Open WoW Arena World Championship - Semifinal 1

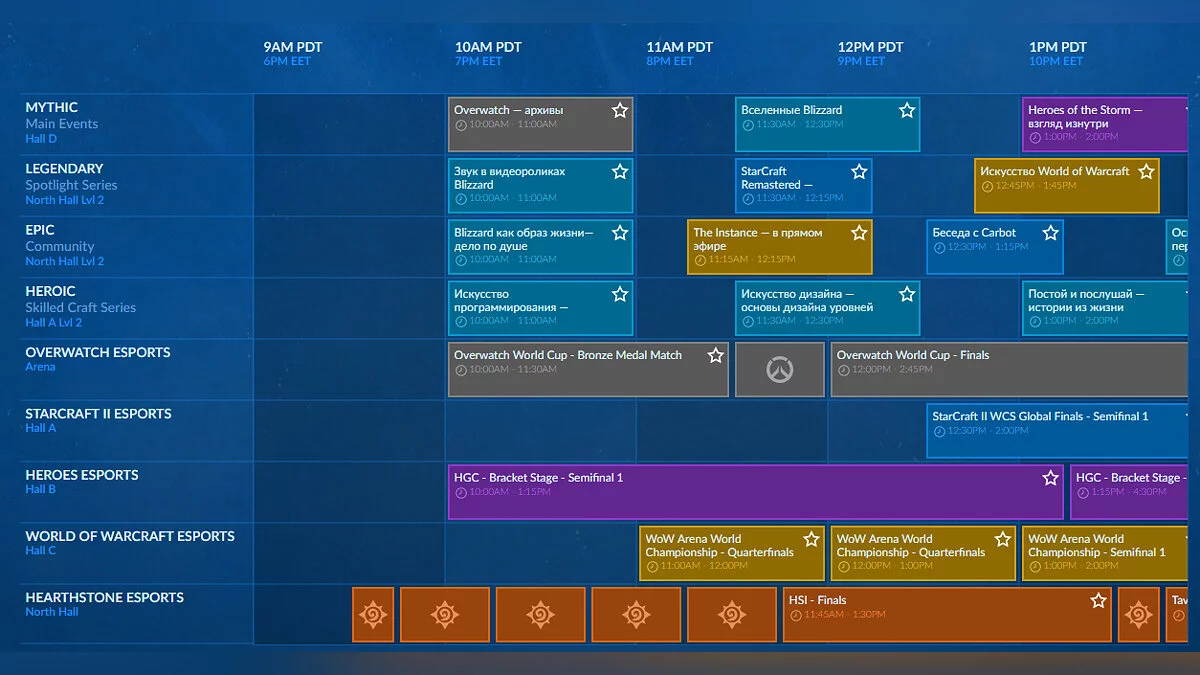1105,553
